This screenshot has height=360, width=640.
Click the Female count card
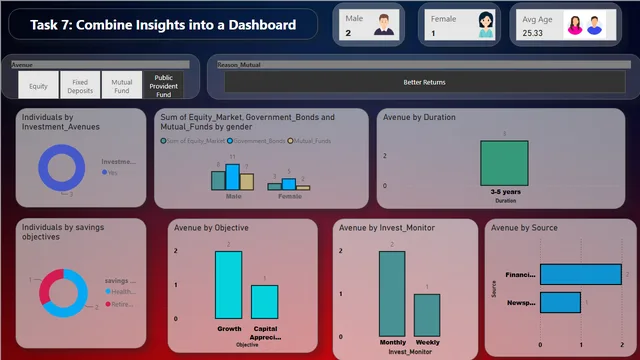tap(460, 25)
